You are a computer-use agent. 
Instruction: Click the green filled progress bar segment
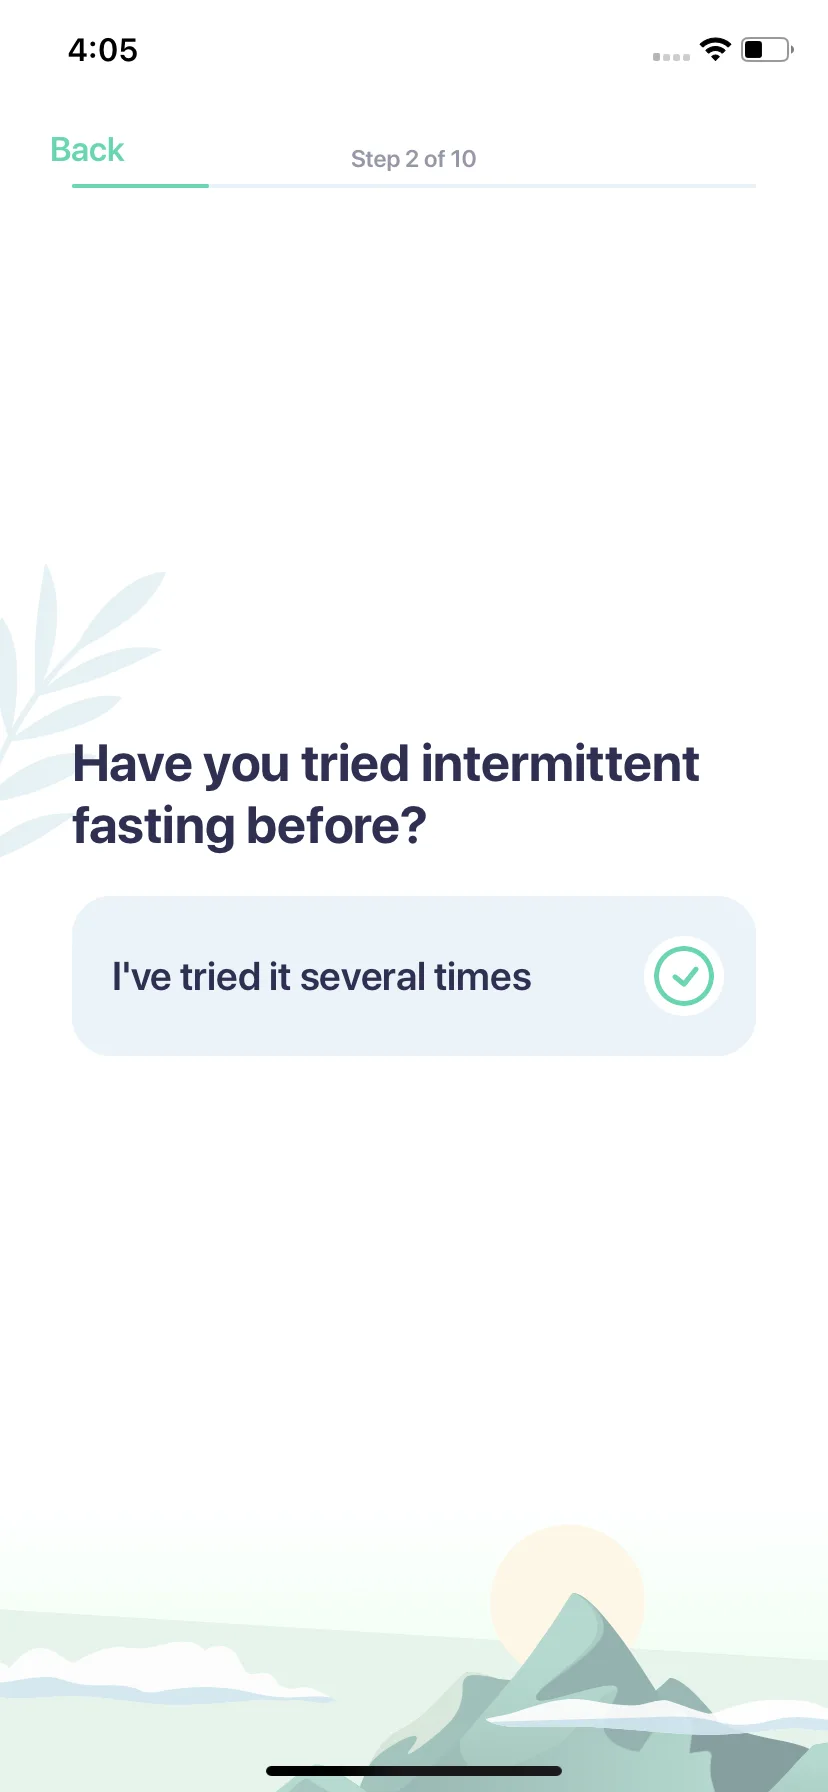[x=140, y=186]
